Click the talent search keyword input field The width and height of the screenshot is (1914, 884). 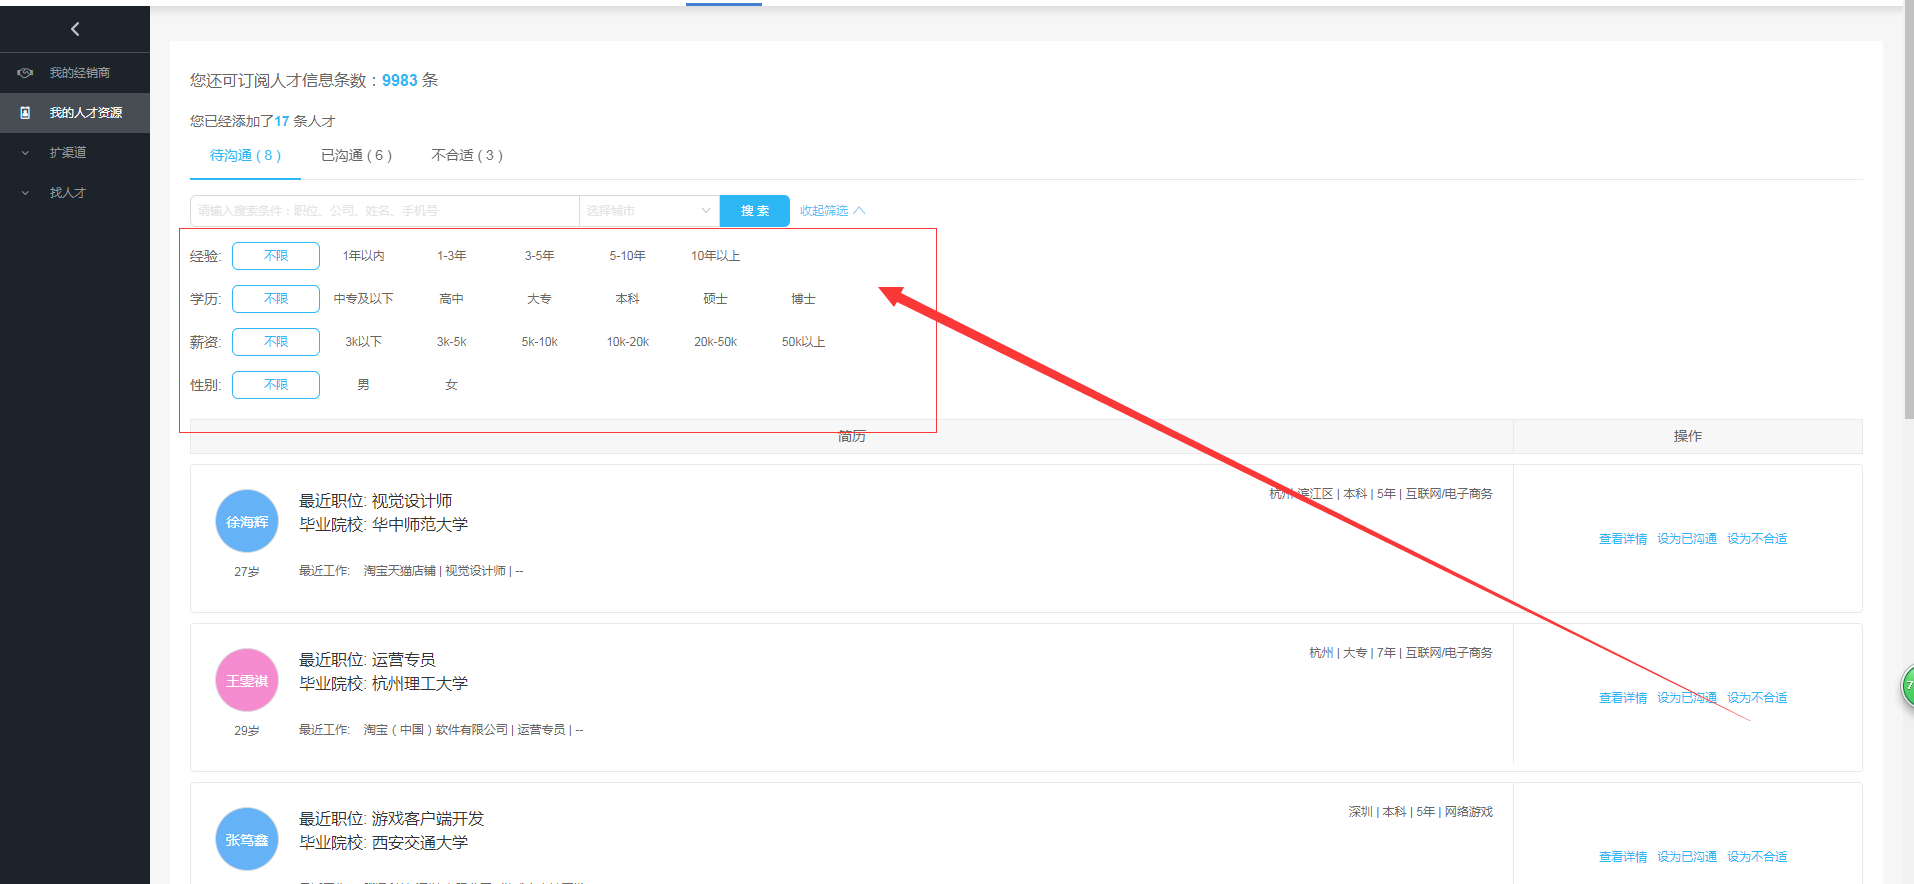(x=384, y=211)
